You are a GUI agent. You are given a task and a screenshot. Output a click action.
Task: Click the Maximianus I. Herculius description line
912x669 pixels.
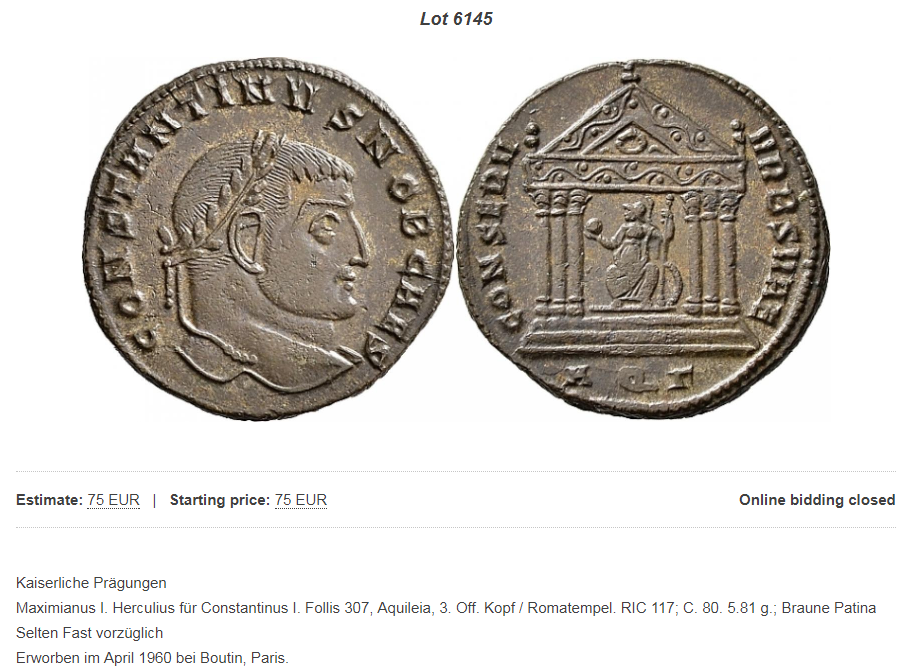(x=446, y=608)
